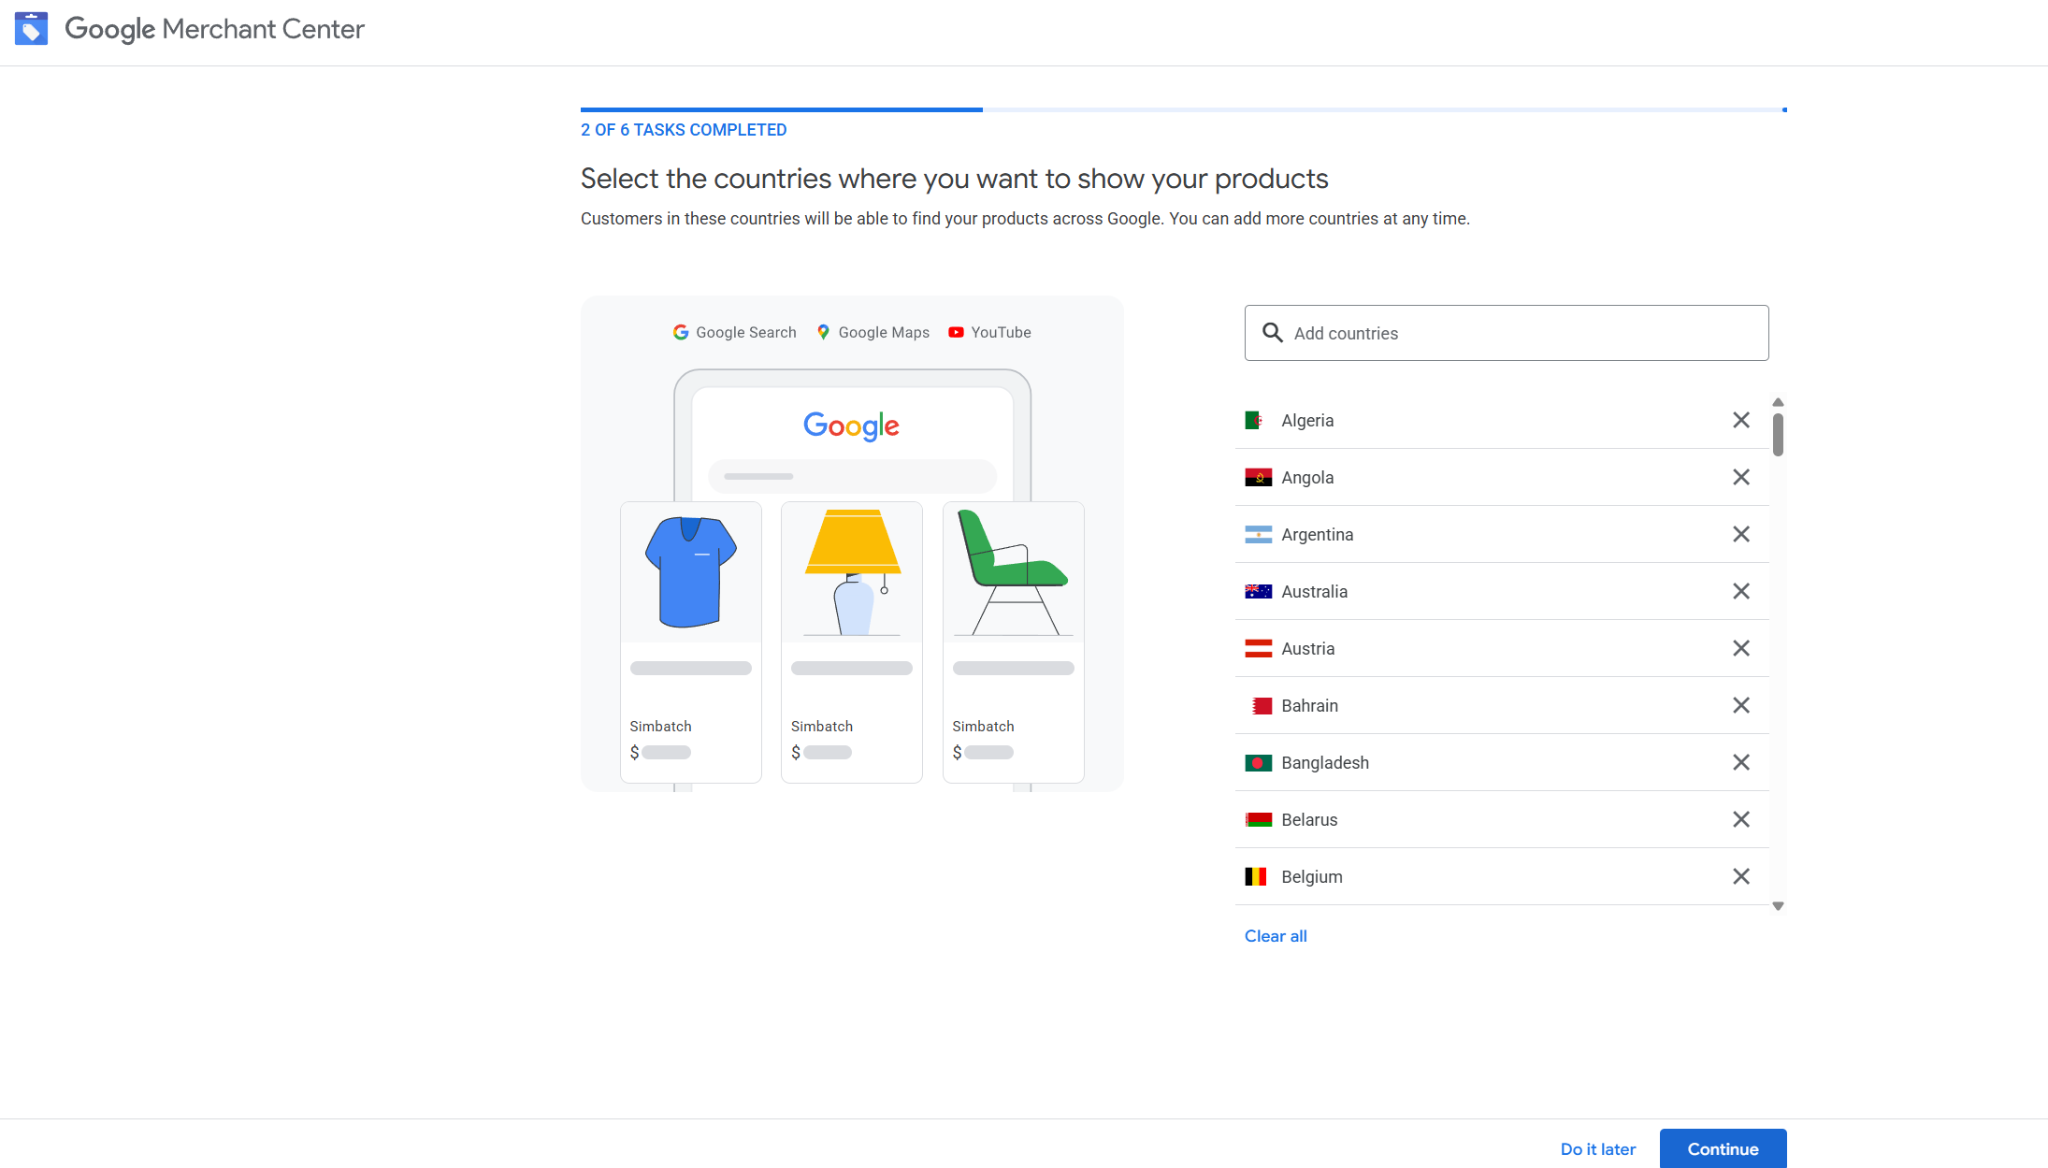2048x1168 pixels.
Task: Remove Austria from the country list
Action: 1741,648
